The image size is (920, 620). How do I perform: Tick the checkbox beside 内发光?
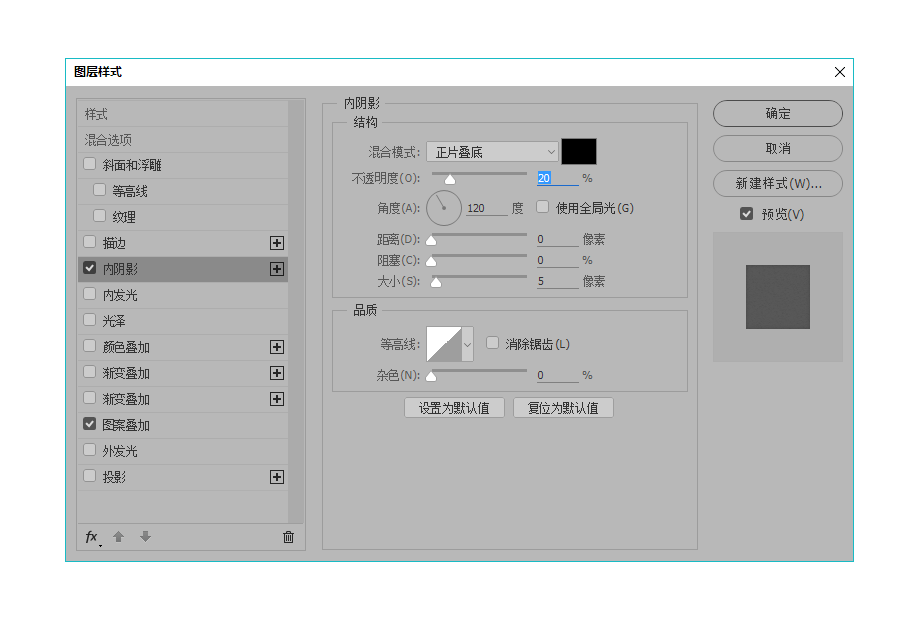tap(90, 294)
